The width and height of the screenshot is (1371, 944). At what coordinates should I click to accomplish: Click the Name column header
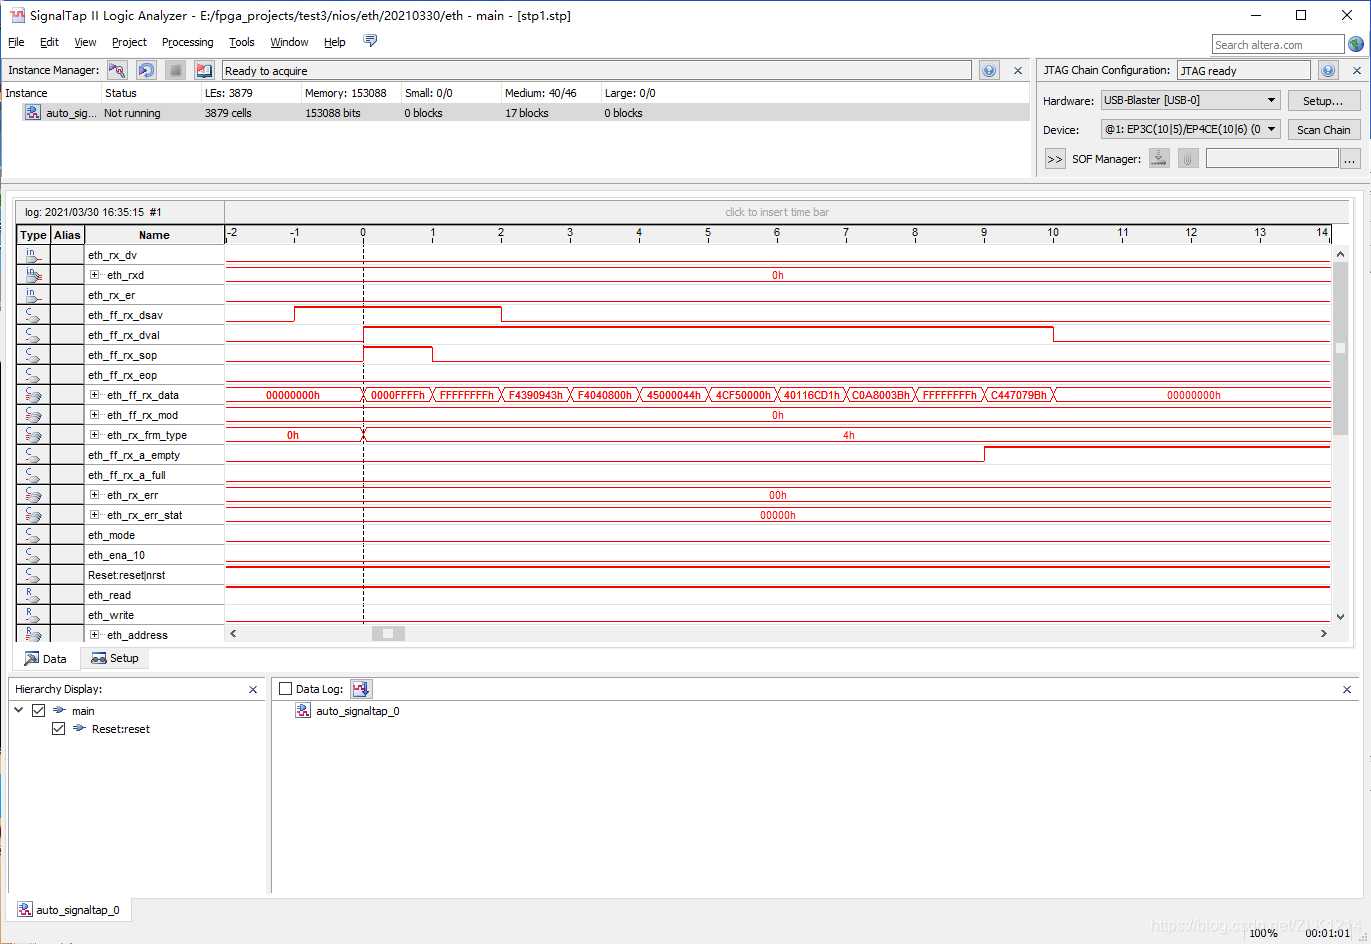(x=154, y=235)
